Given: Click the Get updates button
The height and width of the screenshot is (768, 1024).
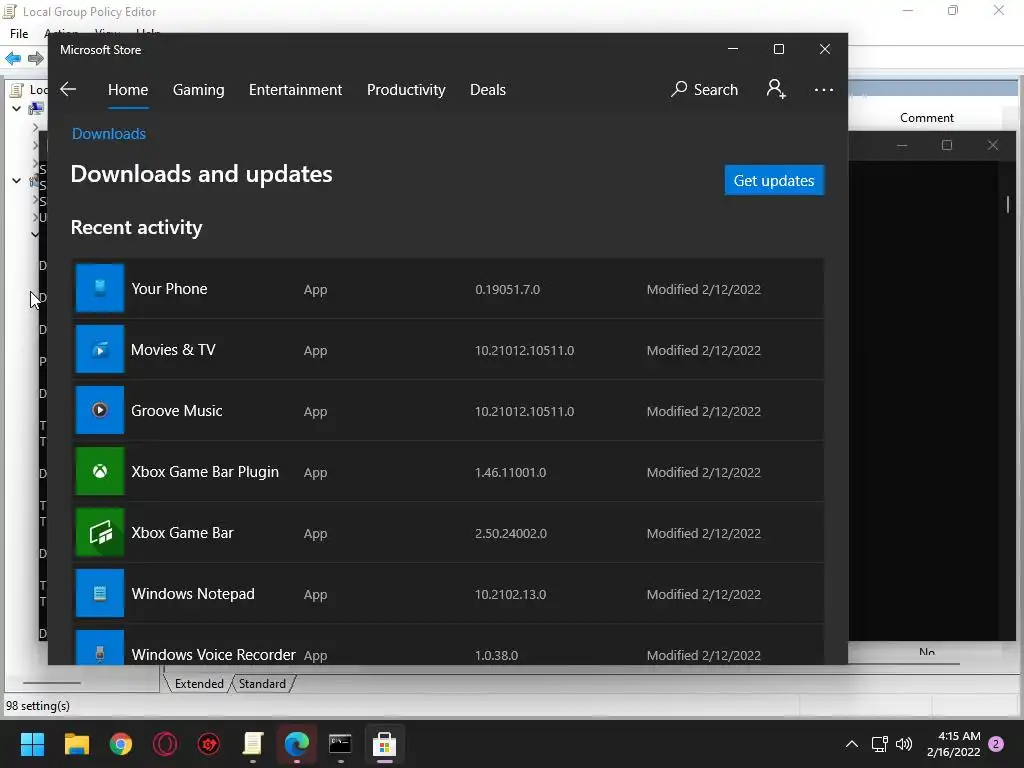Looking at the screenshot, I should [774, 180].
